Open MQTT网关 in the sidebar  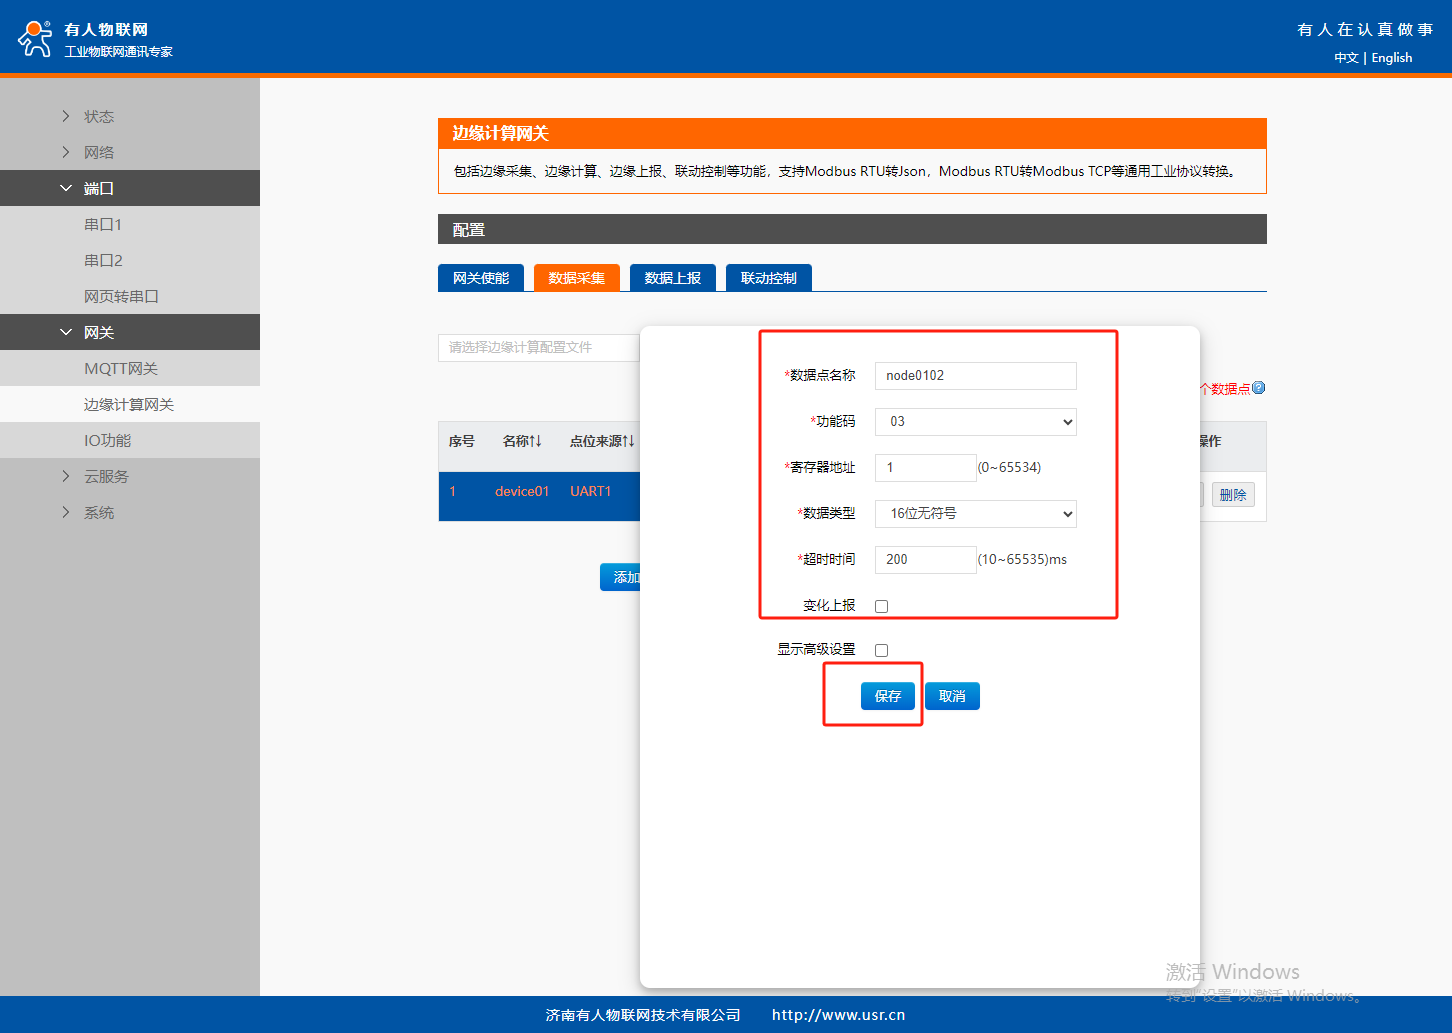(121, 368)
